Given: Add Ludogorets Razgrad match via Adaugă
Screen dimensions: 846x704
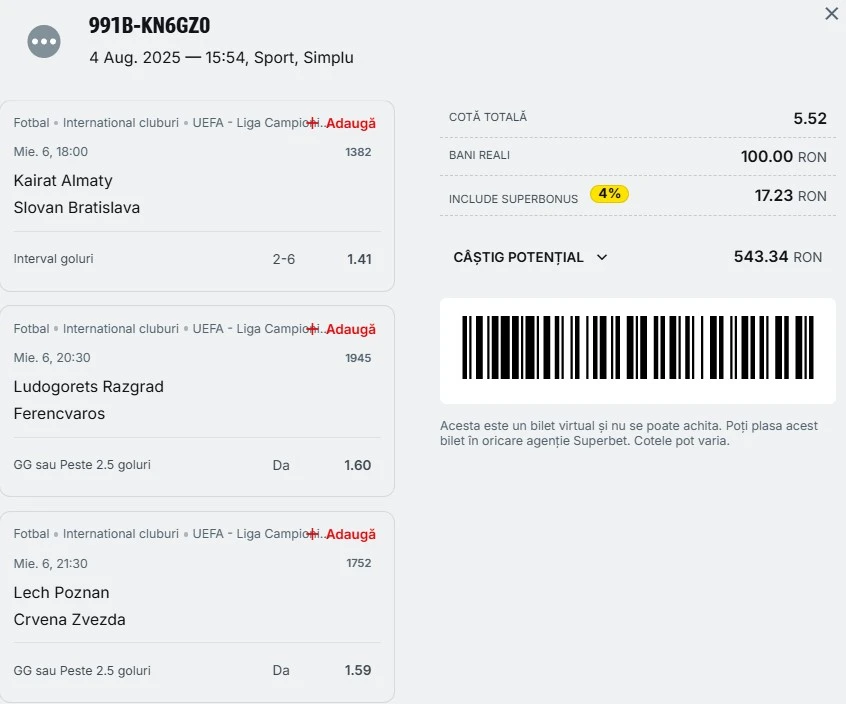Looking at the screenshot, I should click(x=342, y=329).
